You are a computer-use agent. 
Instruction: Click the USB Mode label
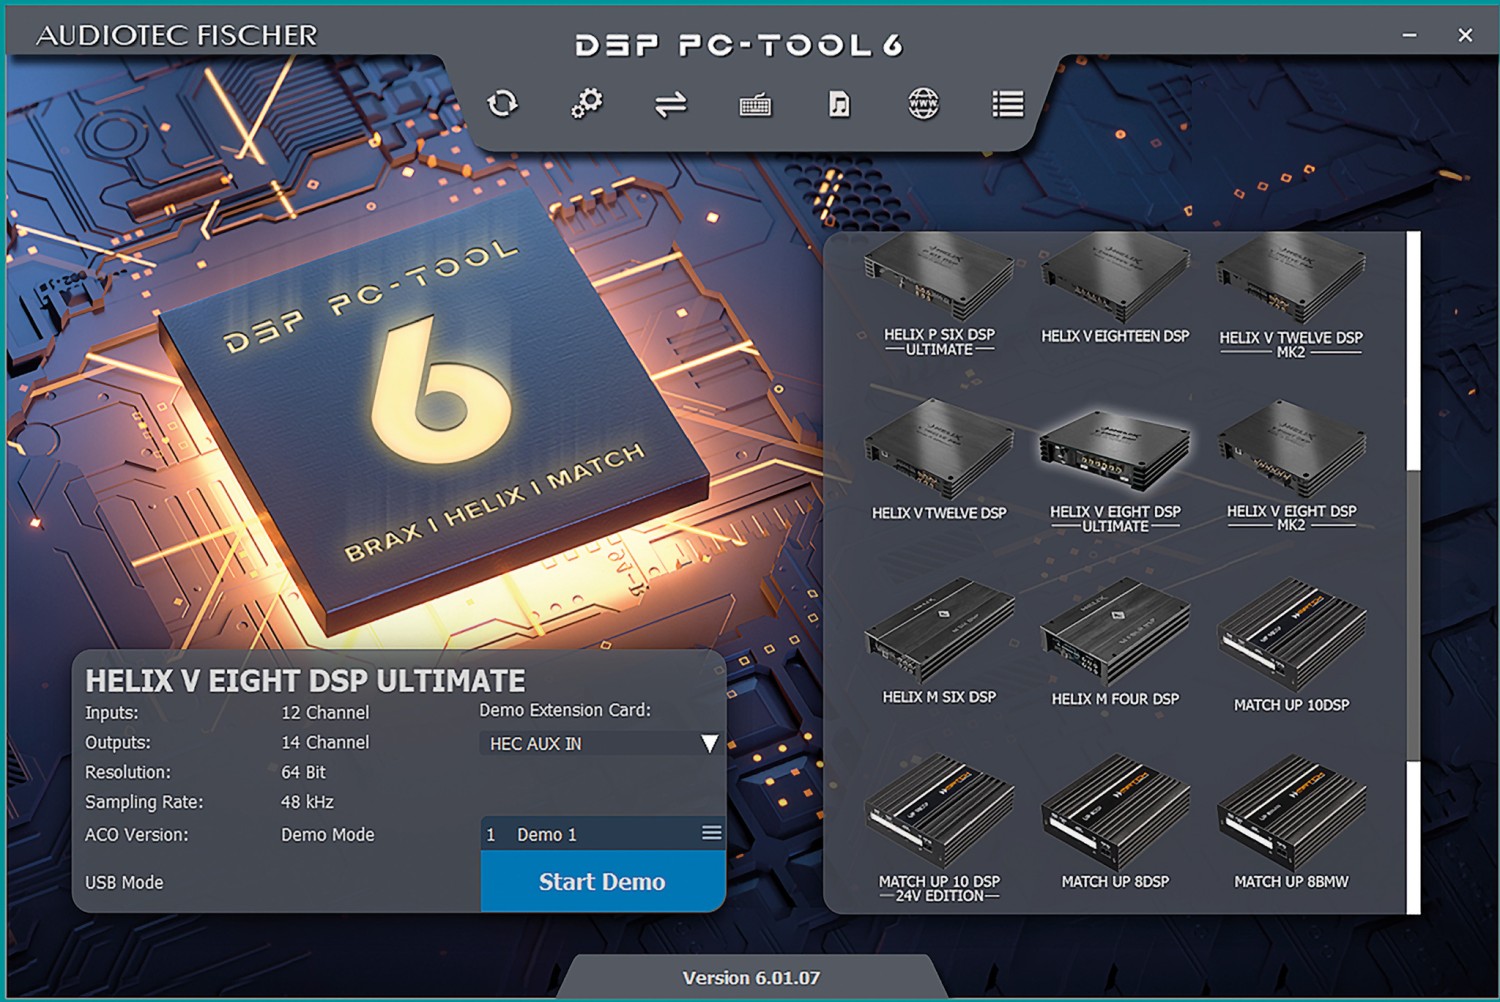[x=124, y=882]
